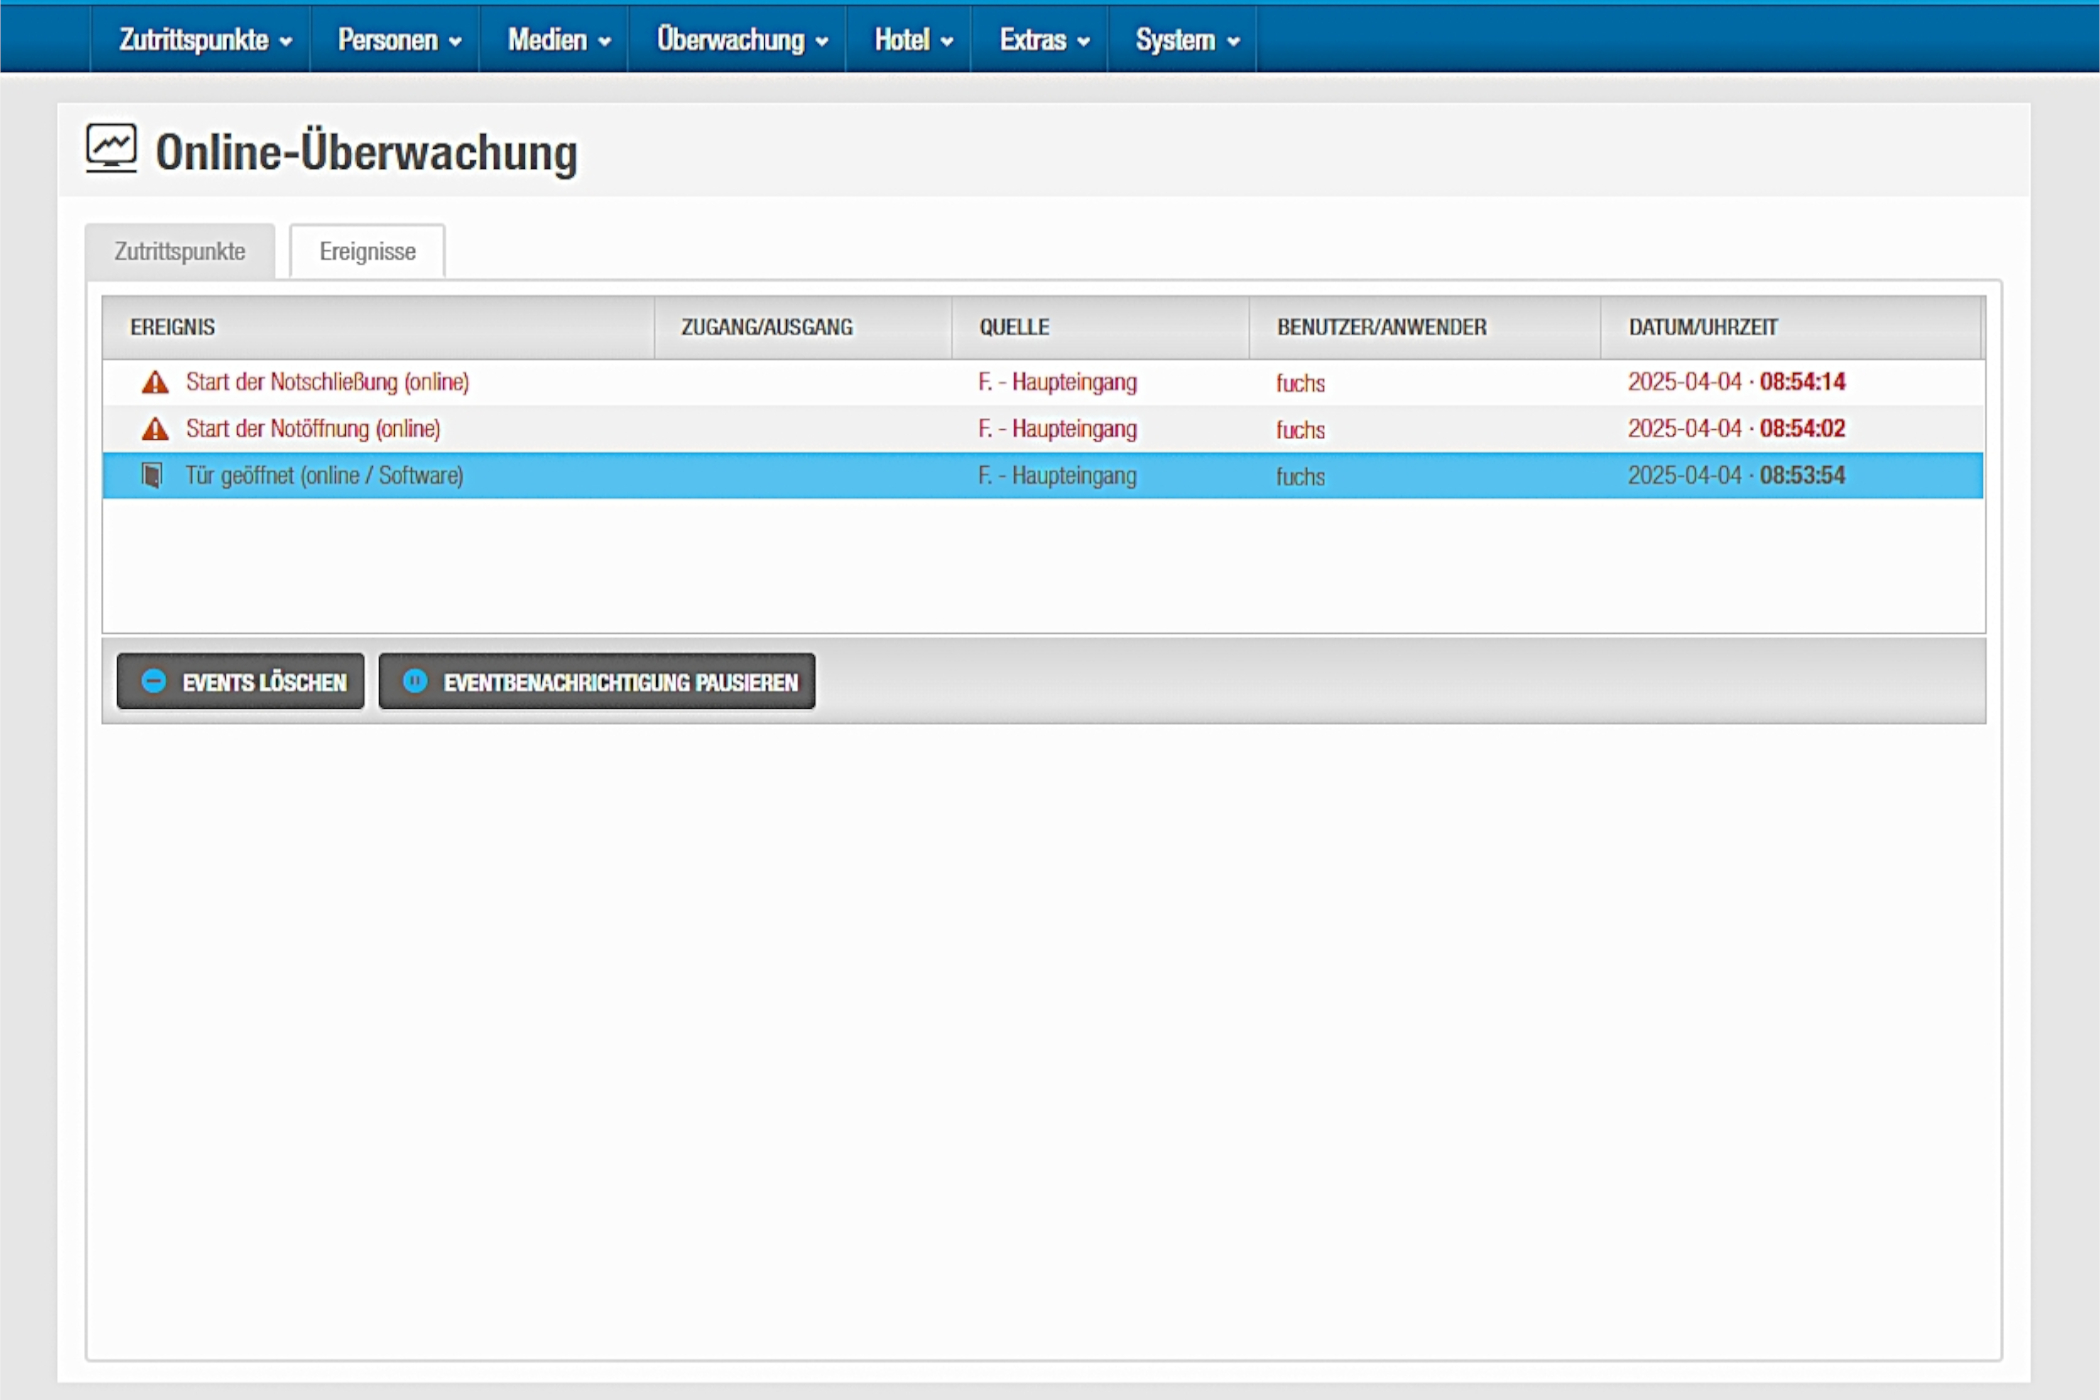
Task: Open the Überwachung menu
Action: pos(741,40)
